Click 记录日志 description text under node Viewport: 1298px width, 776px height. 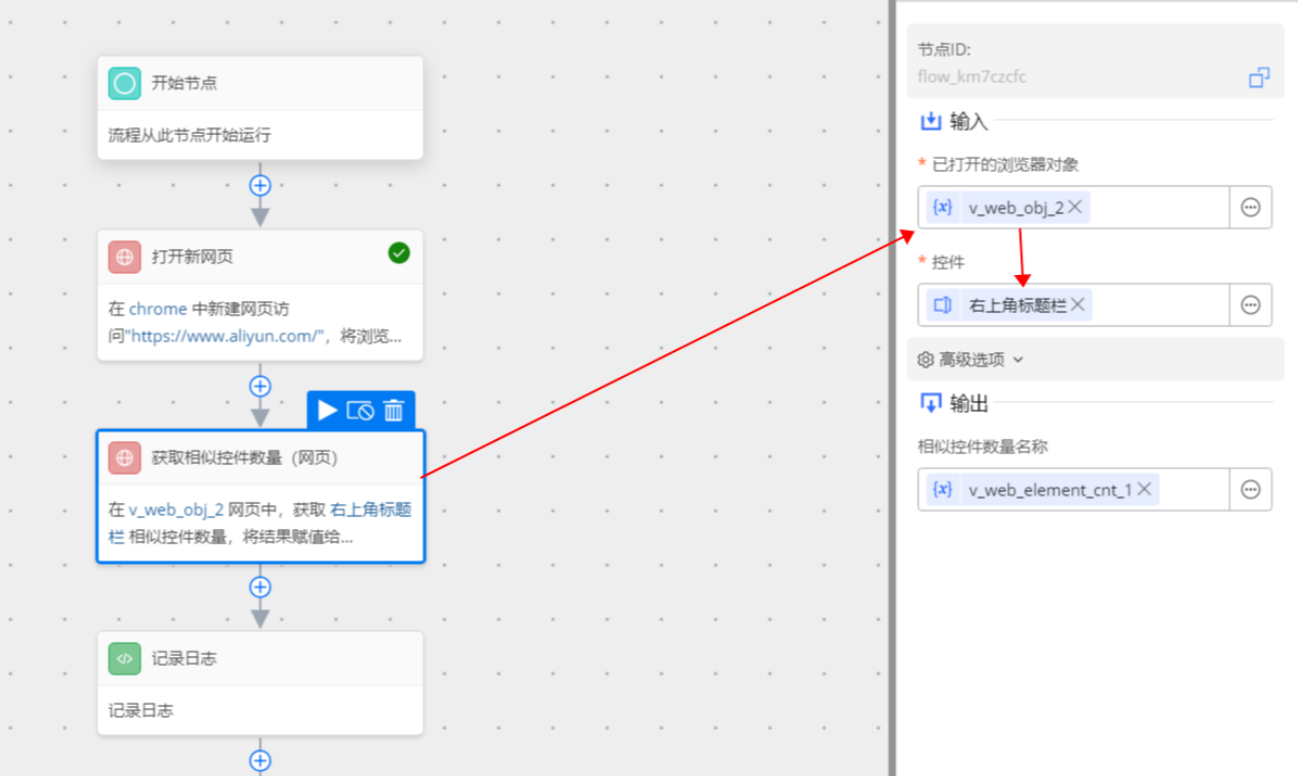pyautogui.click(x=140, y=711)
